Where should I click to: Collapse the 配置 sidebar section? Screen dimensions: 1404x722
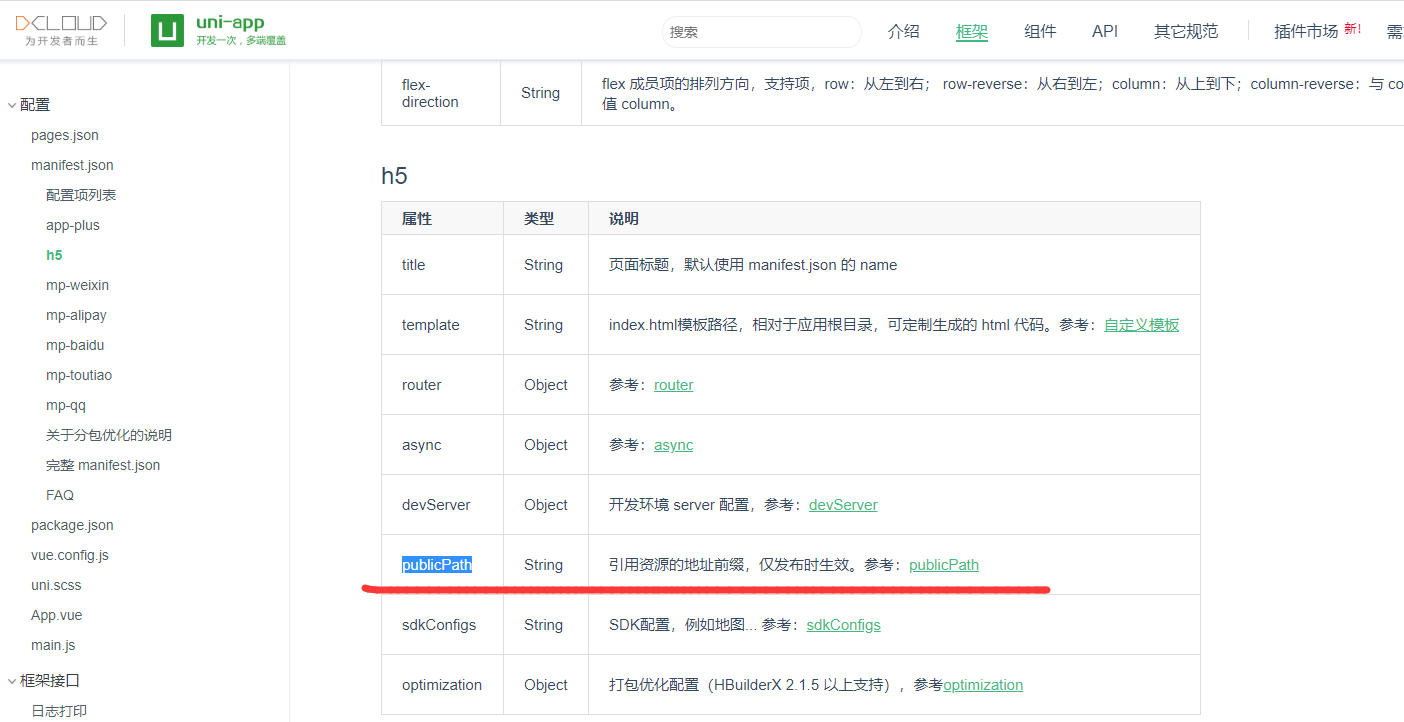click(33, 104)
